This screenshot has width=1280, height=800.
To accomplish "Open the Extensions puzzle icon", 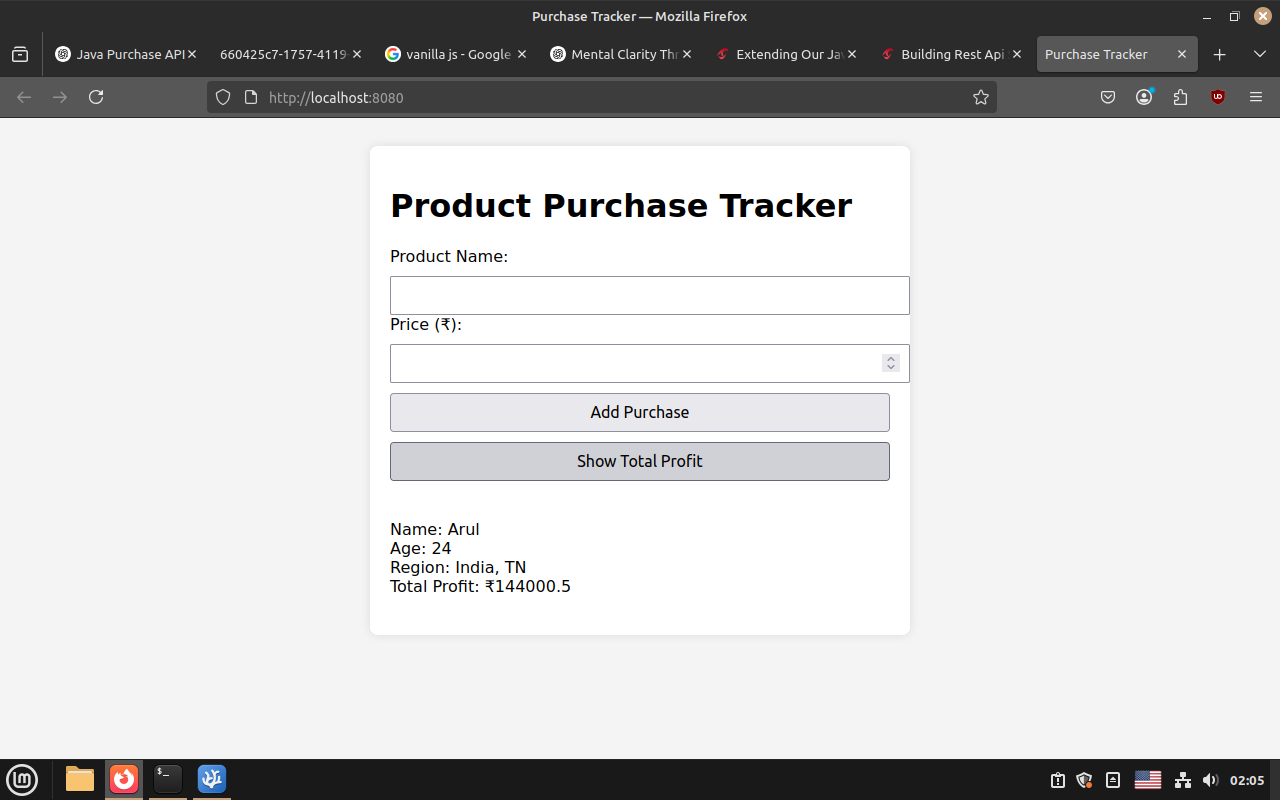I will point(1181,97).
